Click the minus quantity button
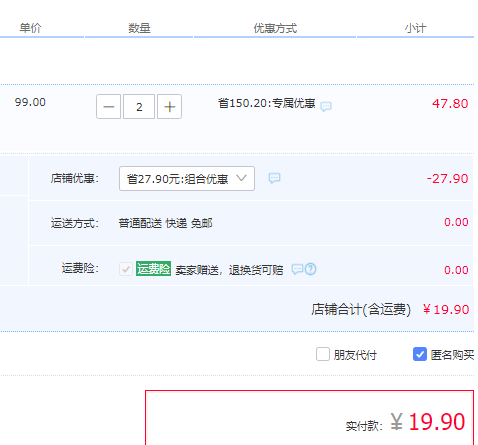This screenshot has width=478, height=445. point(108,107)
